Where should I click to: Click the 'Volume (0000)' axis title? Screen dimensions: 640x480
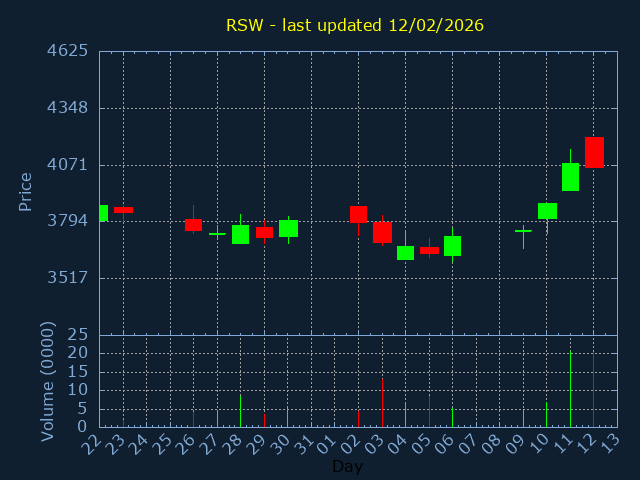click(46, 381)
